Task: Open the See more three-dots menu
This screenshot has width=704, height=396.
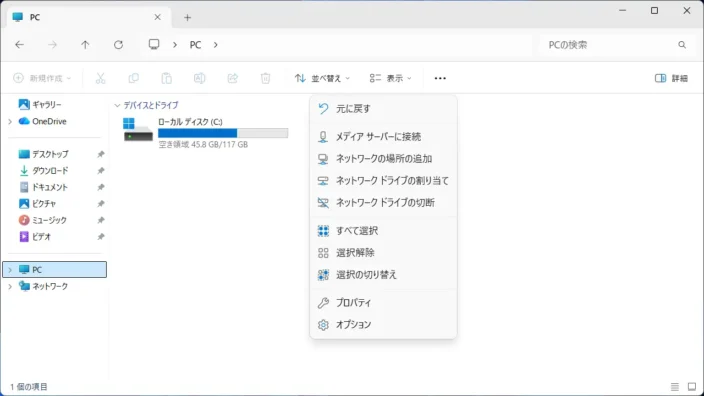Action: point(440,78)
